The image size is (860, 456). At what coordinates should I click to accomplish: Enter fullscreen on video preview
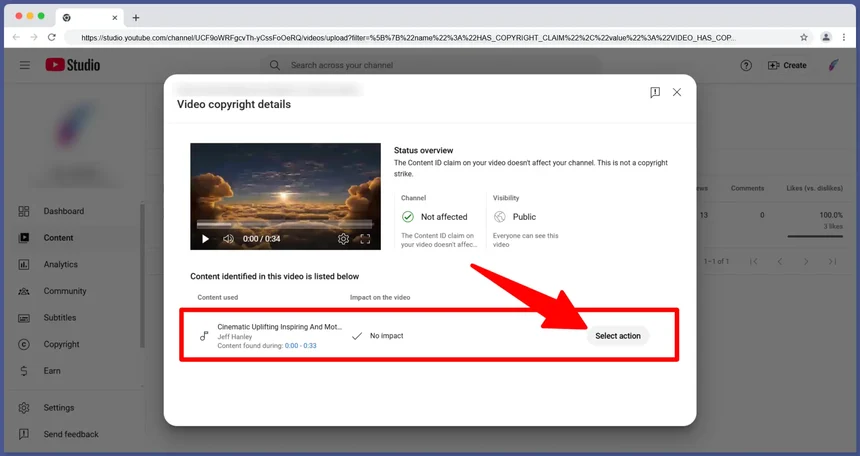pyautogui.click(x=365, y=239)
